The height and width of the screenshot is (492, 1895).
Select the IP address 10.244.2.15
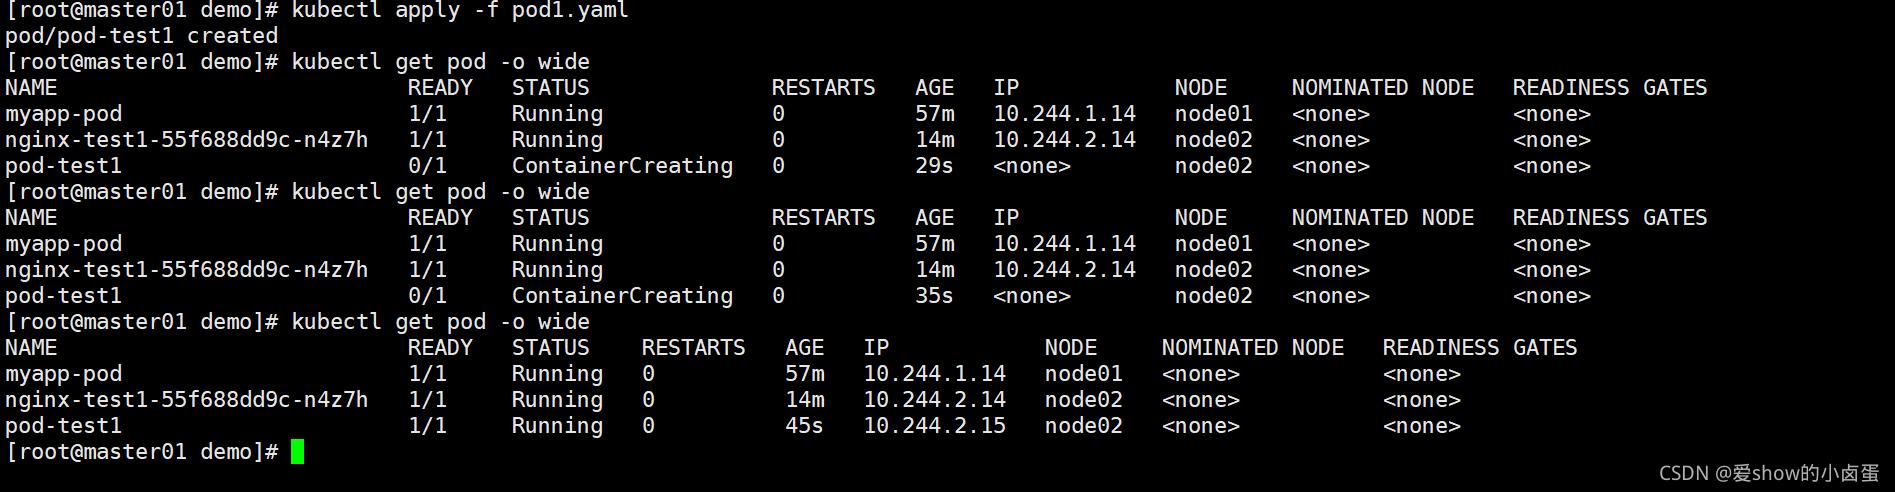point(934,426)
